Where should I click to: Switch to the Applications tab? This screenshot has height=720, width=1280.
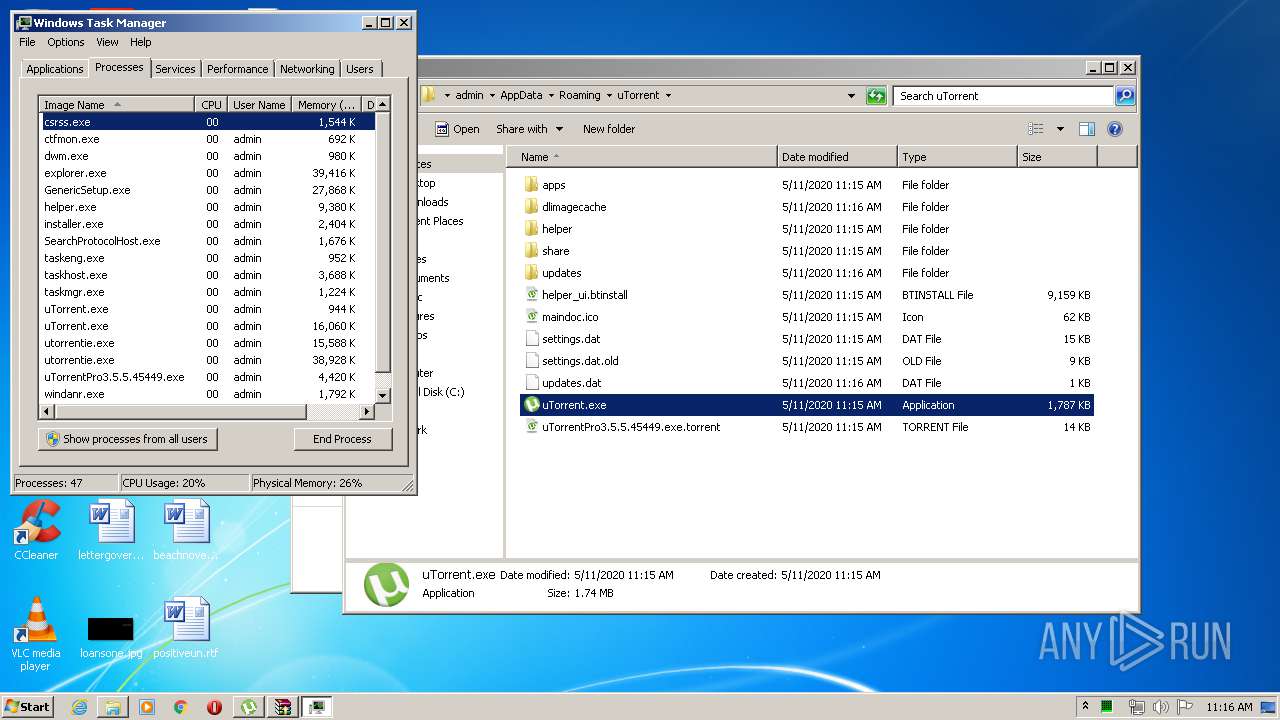click(55, 69)
